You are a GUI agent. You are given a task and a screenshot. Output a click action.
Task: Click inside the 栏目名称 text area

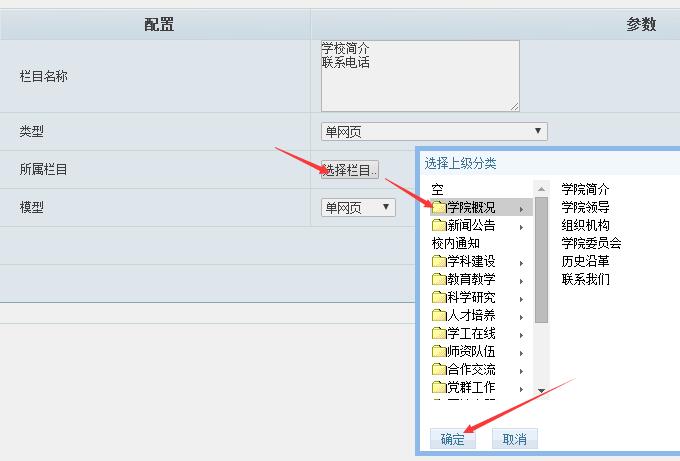click(x=420, y=76)
